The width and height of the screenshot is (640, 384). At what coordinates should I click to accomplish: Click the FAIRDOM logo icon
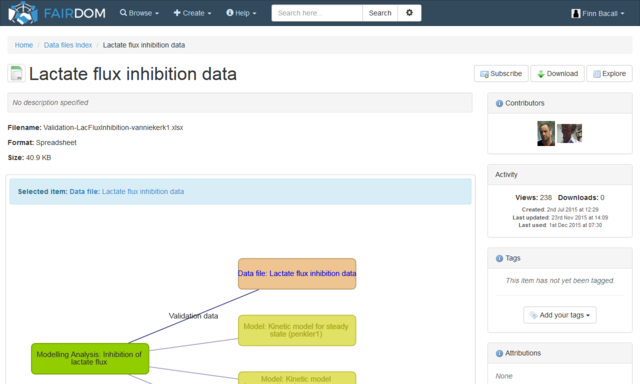click(x=23, y=13)
